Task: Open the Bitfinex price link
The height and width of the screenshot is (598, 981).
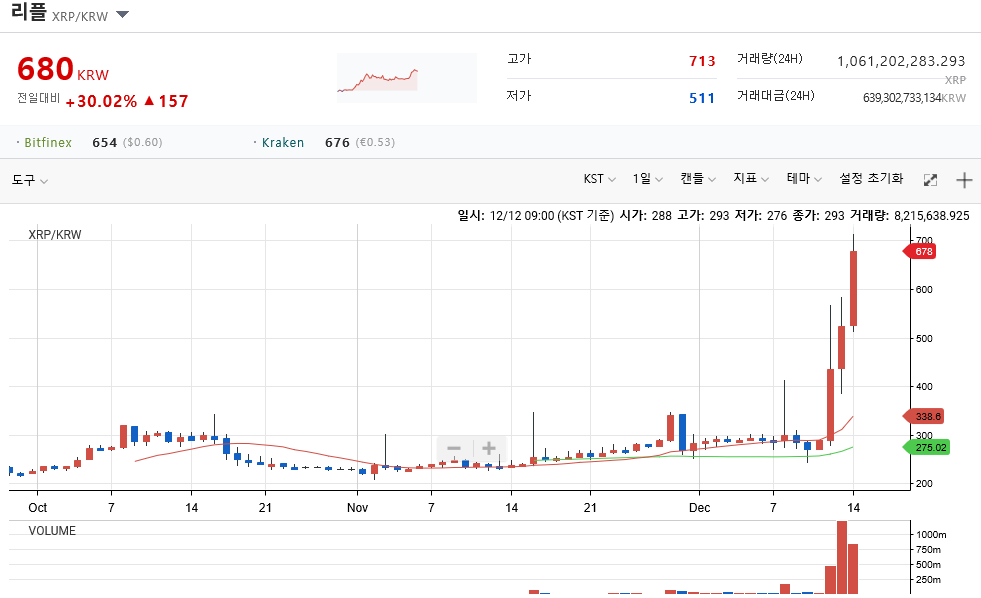Action: click(48, 143)
